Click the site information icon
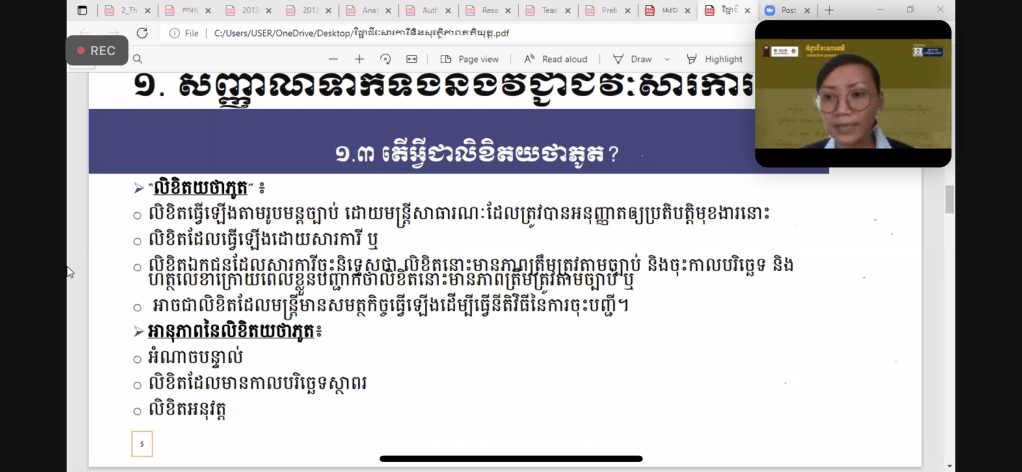 pyautogui.click(x=175, y=33)
